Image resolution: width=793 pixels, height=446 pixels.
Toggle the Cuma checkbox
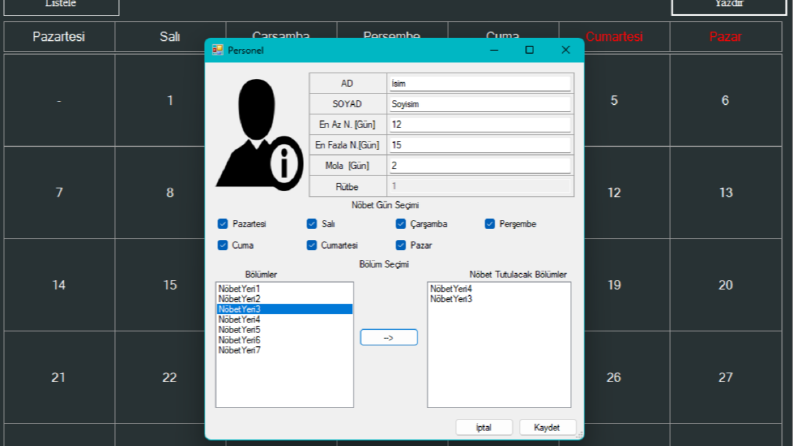click(223, 245)
